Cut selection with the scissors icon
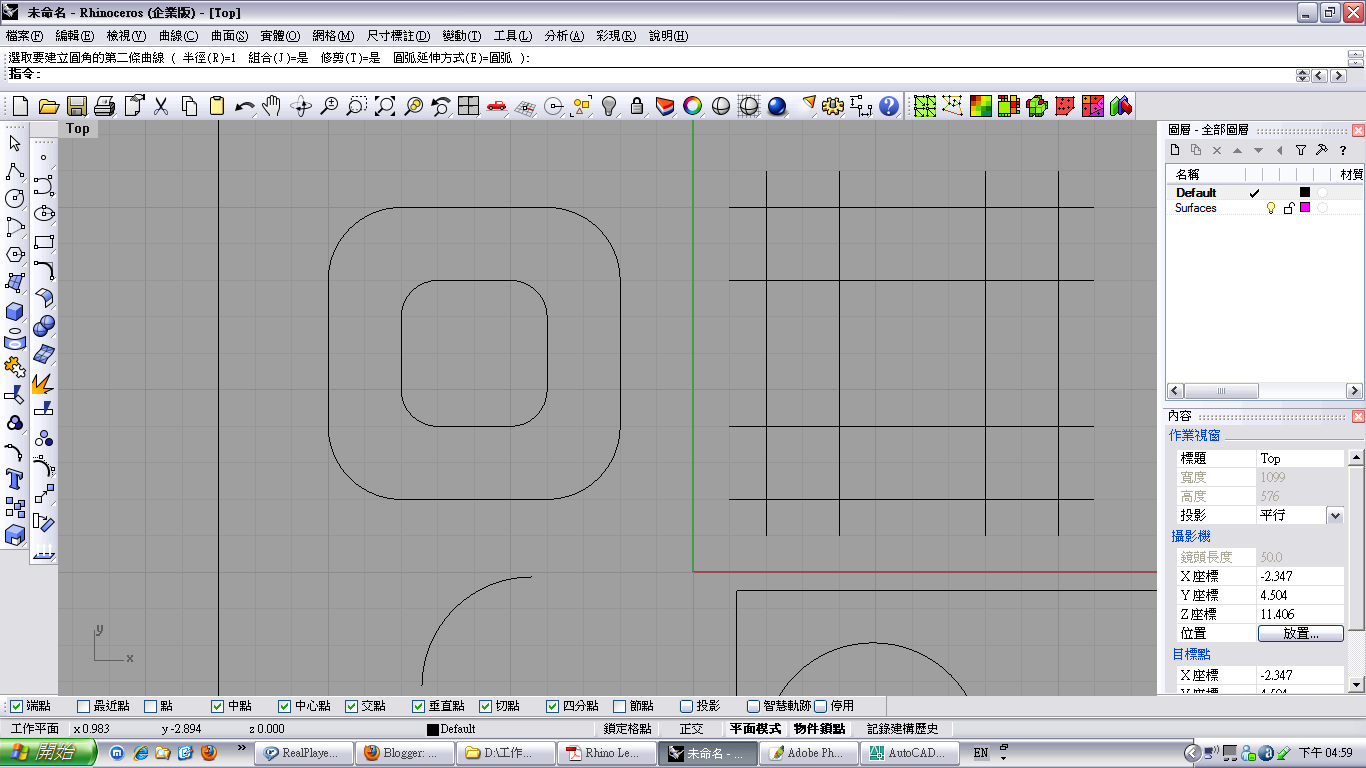Screen dimensions: 1366x768 pyautogui.click(x=161, y=105)
